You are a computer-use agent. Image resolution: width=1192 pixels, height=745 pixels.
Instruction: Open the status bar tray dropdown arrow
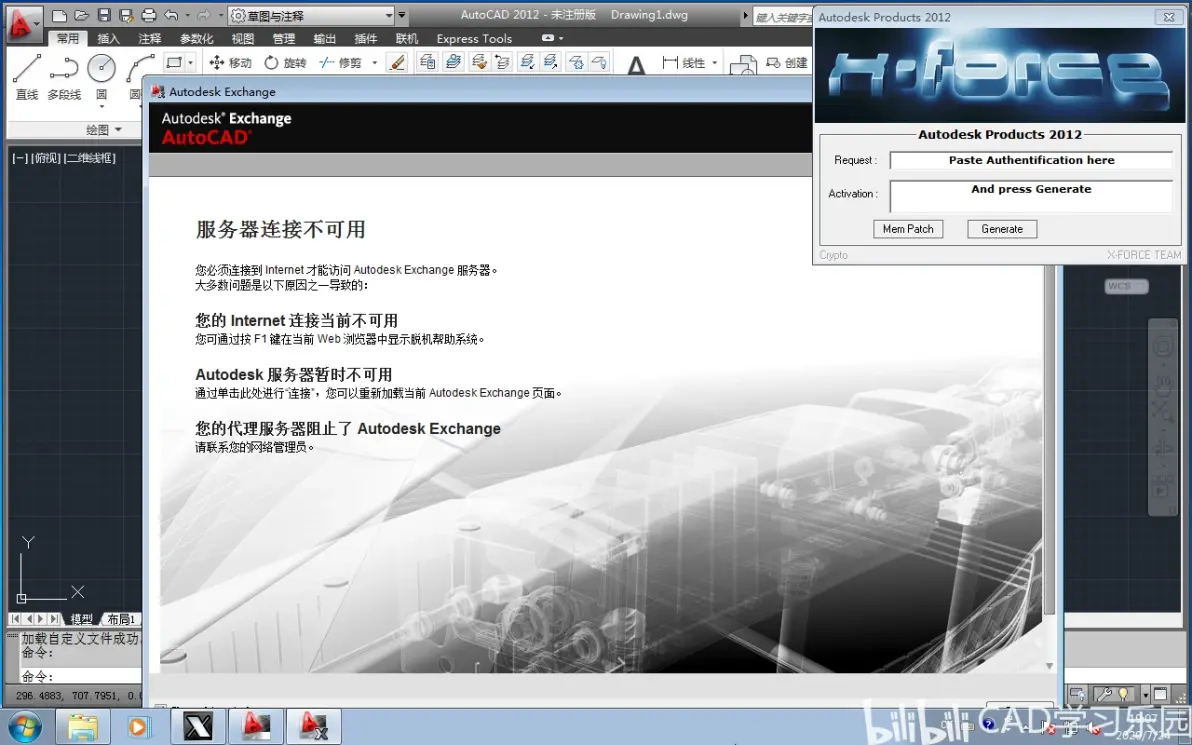(1145, 695)
